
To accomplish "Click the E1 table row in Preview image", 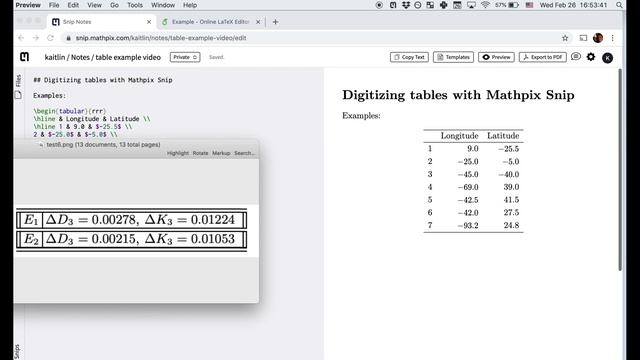I will pos(131,220).
